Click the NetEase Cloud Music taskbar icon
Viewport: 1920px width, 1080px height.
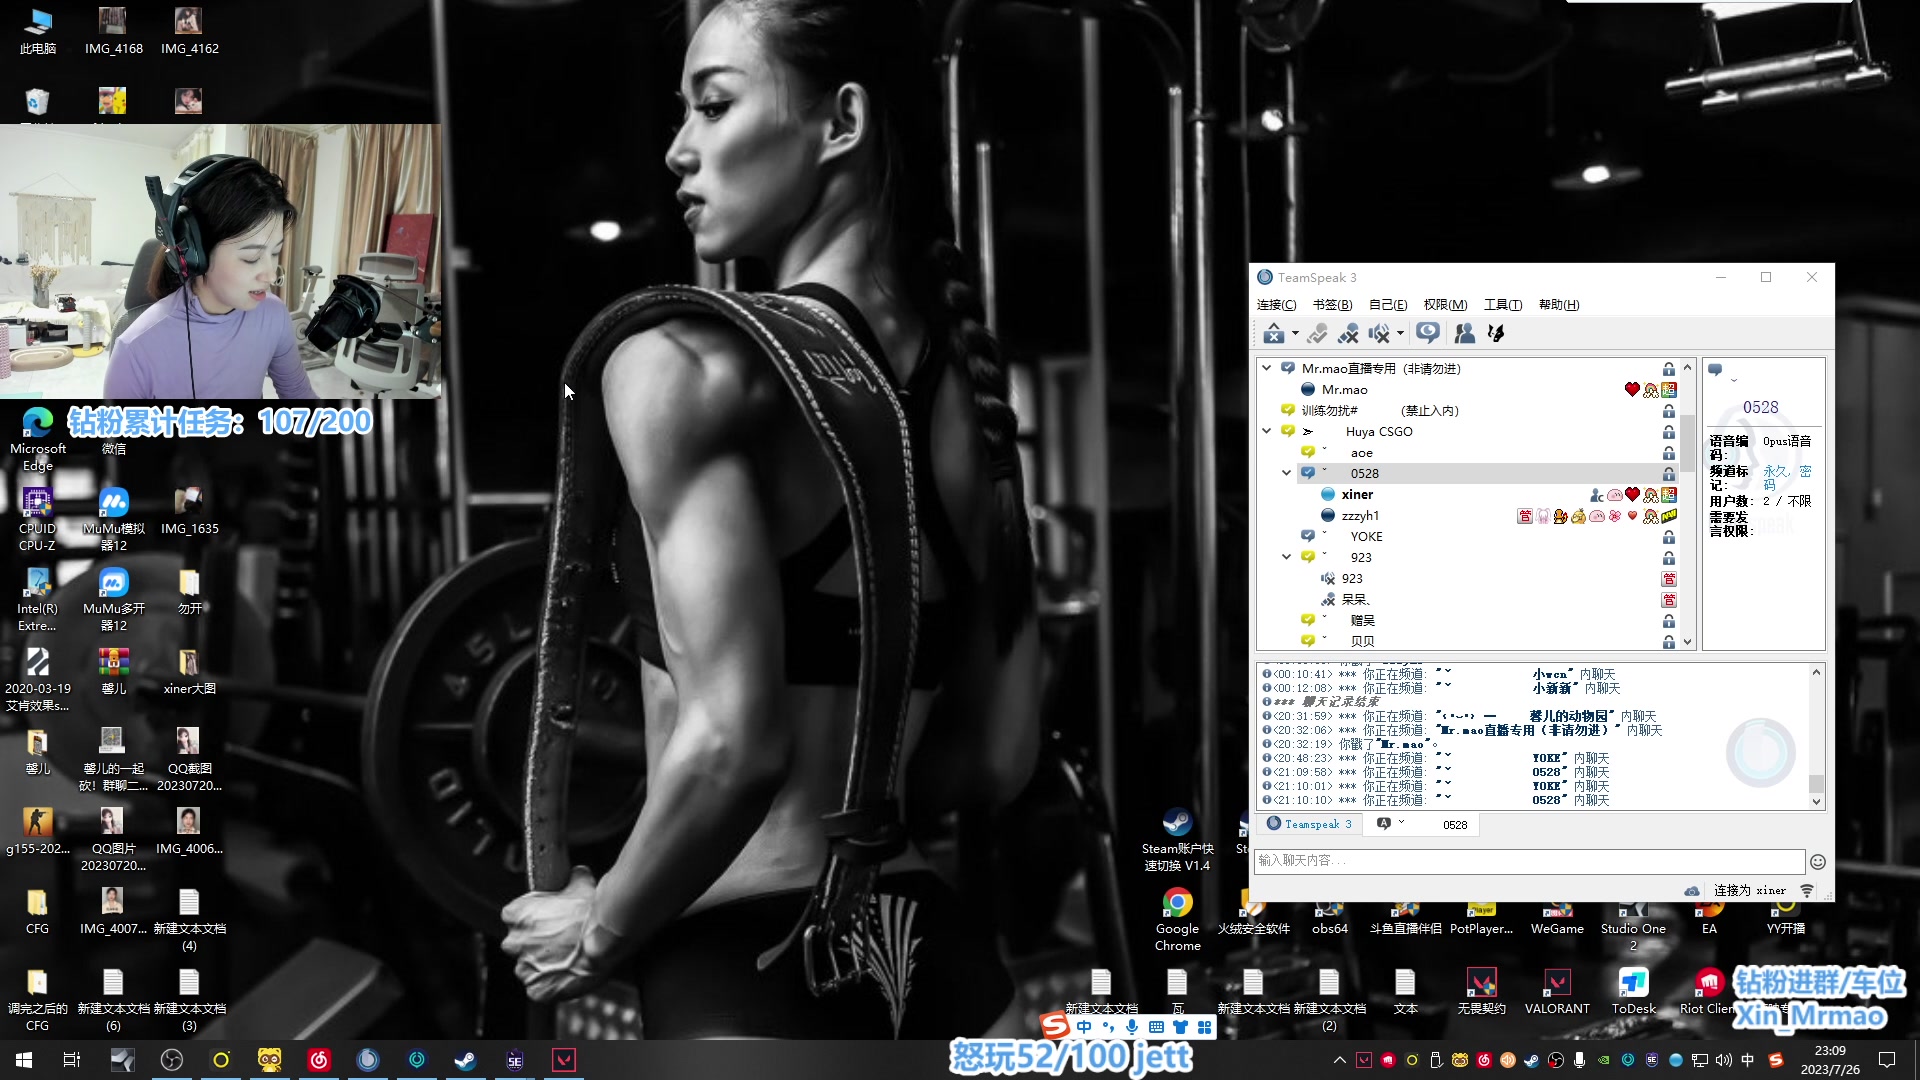319,1060
